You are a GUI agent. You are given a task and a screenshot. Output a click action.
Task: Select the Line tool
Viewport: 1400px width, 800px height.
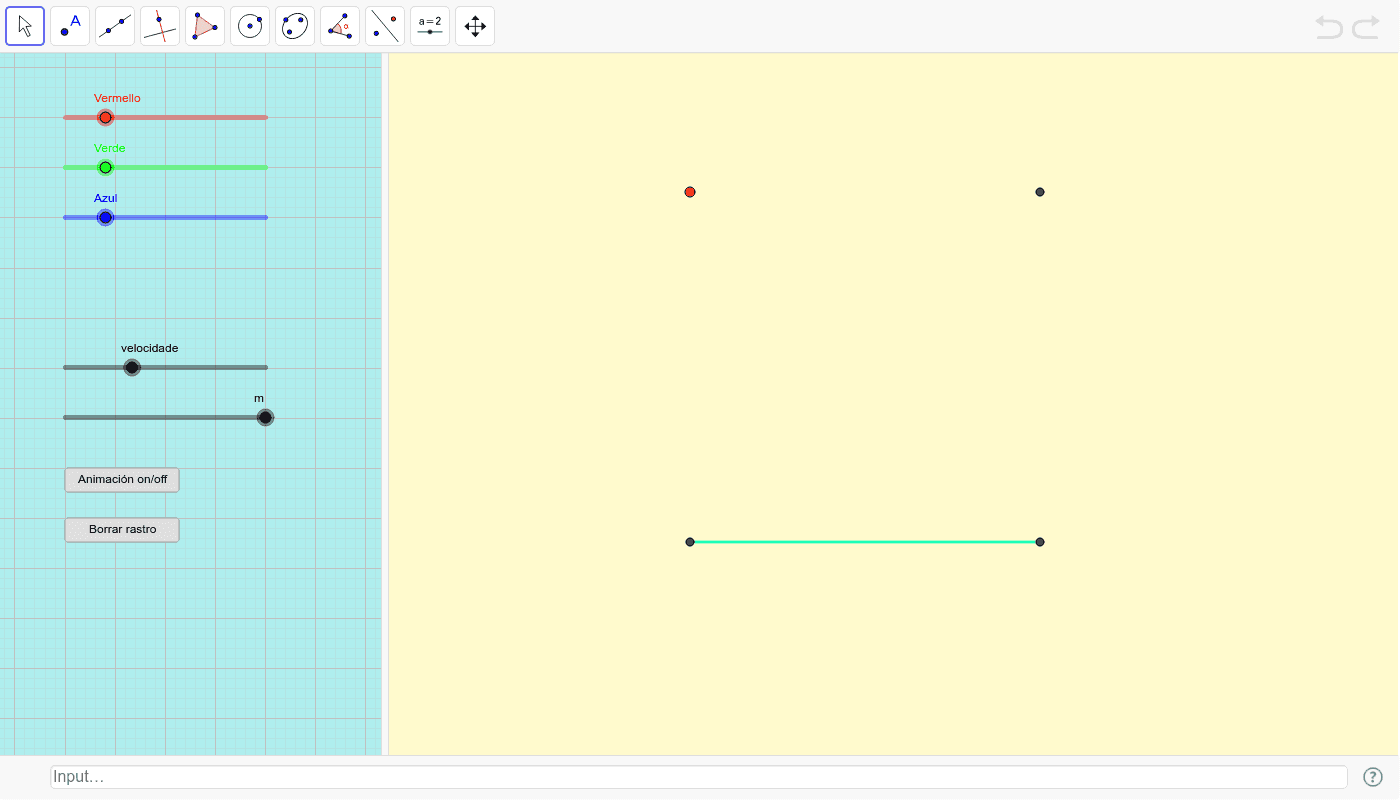[x=114, y=25]
